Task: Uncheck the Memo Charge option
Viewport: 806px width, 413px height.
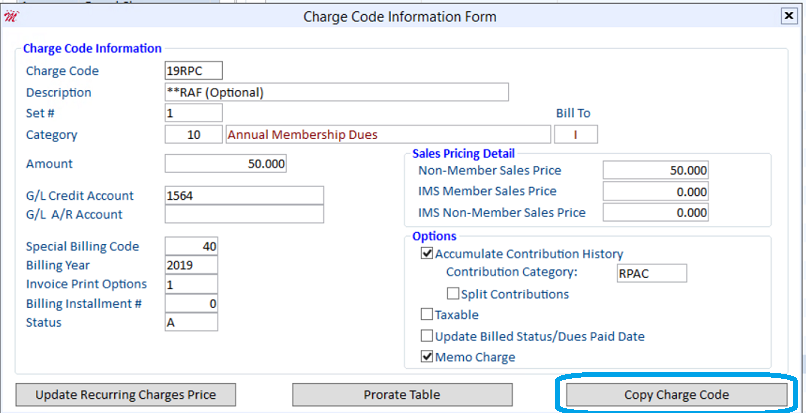Action: tap(427, 356)
